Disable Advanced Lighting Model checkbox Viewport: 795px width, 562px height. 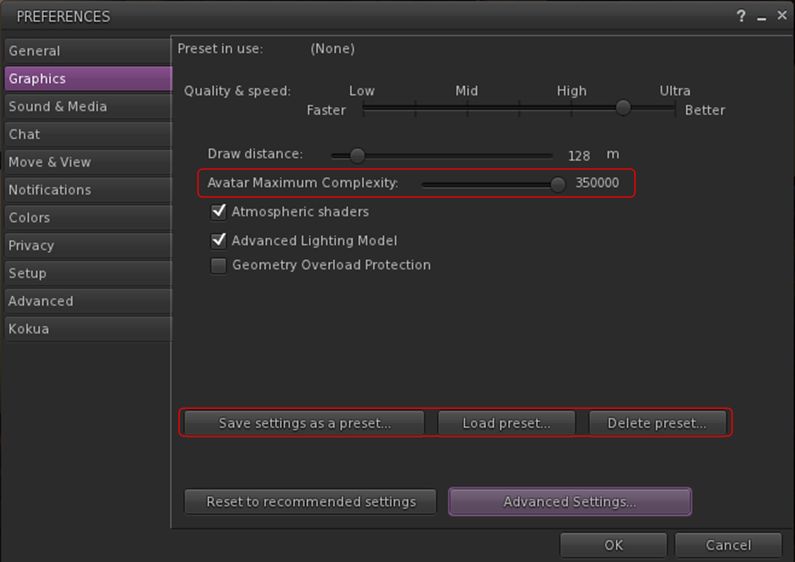(219, 240)
